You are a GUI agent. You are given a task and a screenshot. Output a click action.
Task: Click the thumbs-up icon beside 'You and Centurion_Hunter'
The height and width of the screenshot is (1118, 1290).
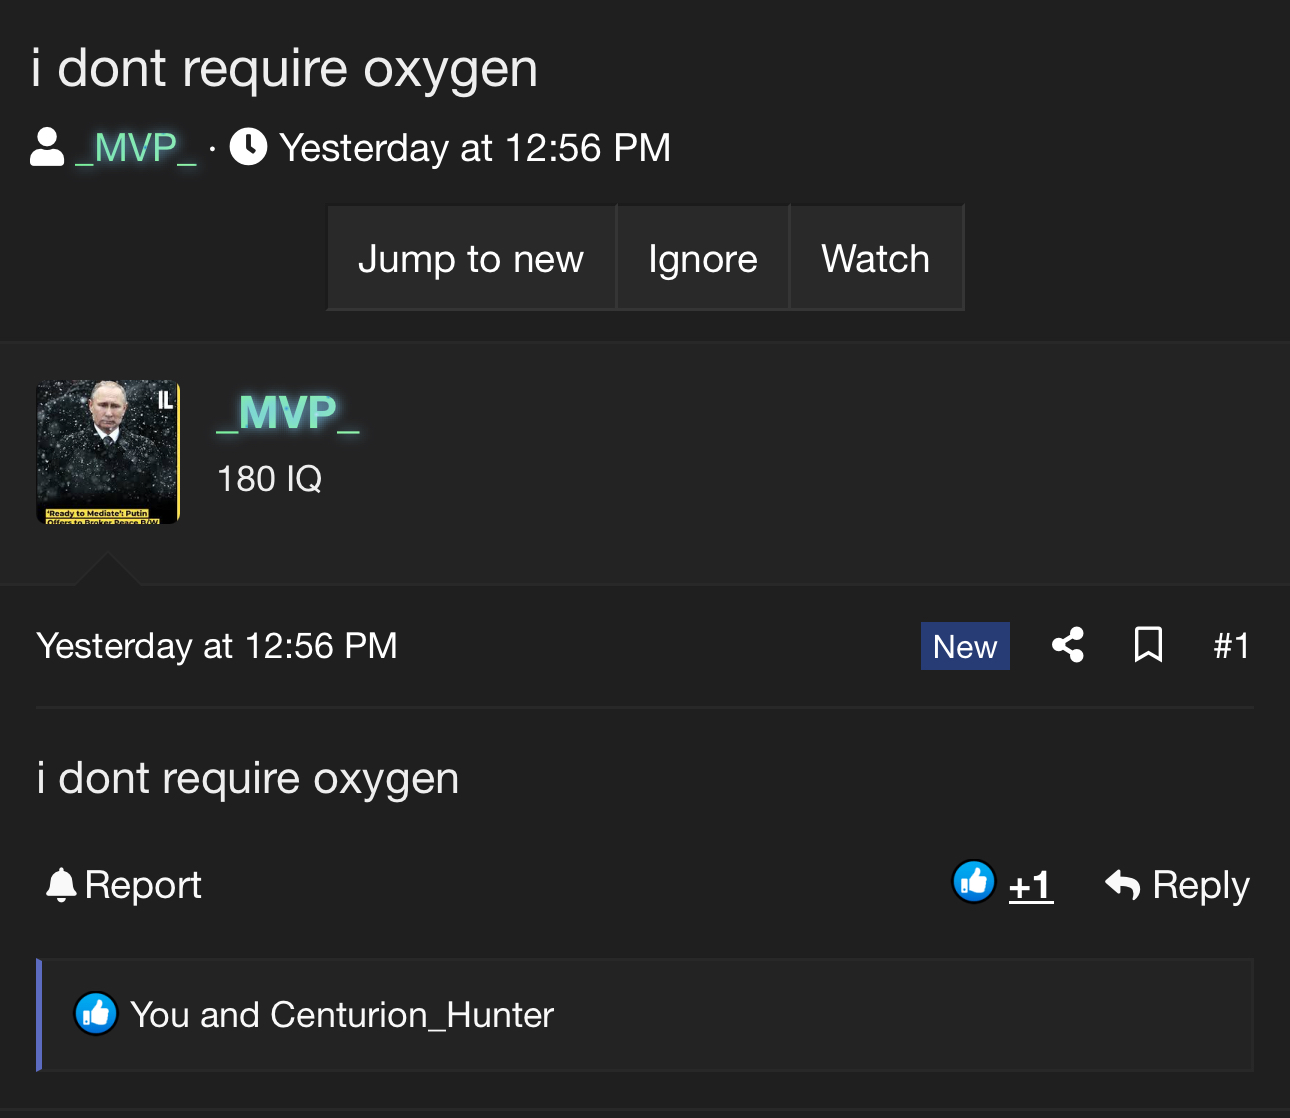pos(96,1014)
